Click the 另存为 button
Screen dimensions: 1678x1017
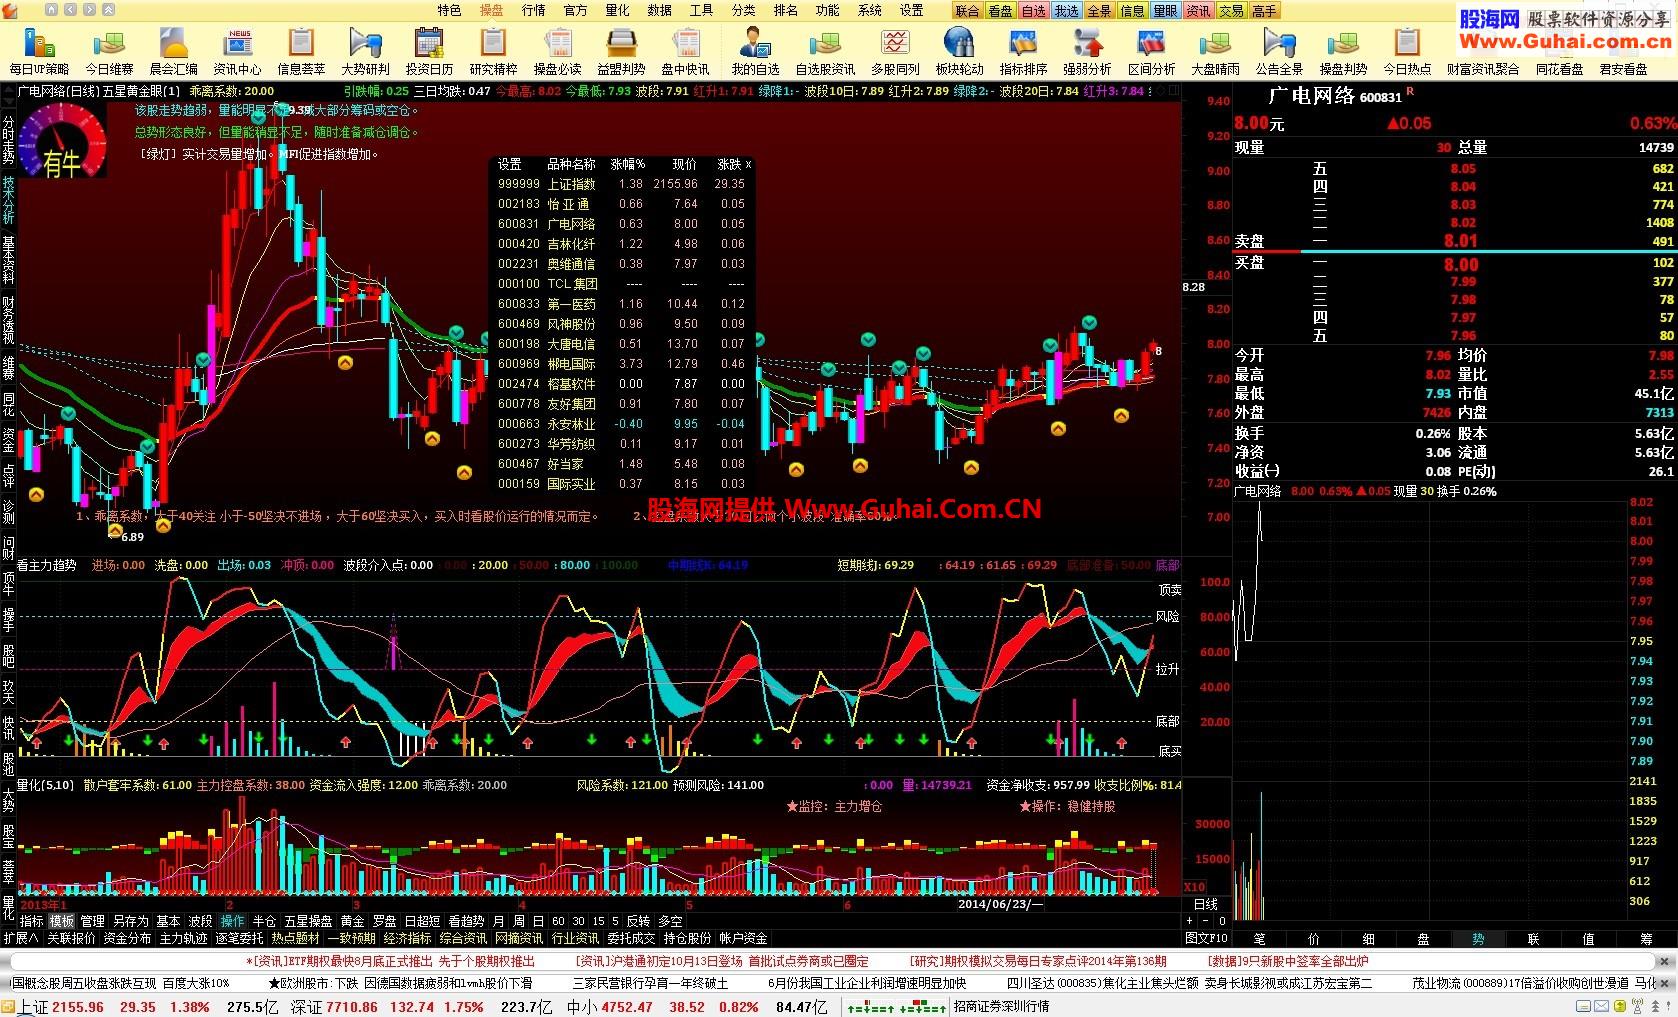130,921
